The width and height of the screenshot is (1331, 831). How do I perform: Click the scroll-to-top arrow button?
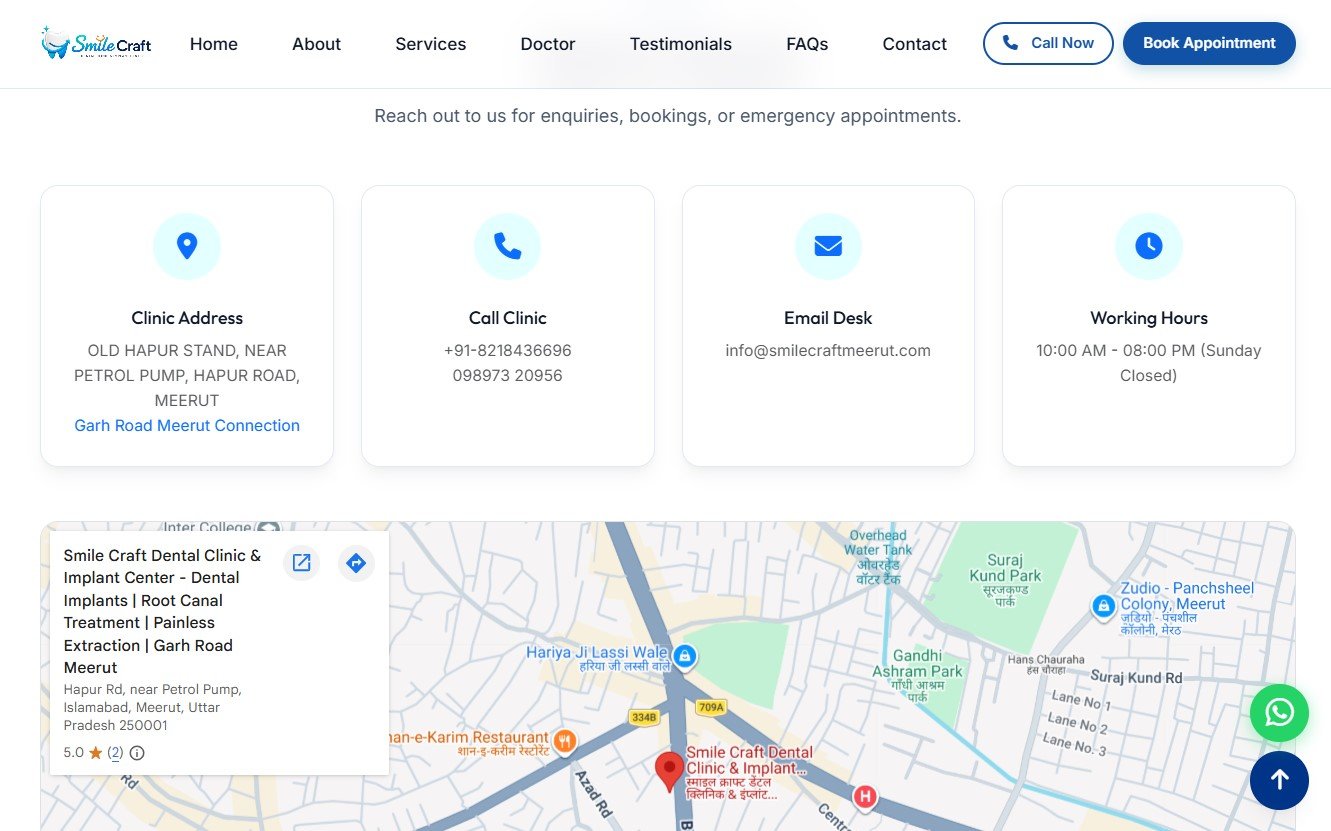[1279, 780]
